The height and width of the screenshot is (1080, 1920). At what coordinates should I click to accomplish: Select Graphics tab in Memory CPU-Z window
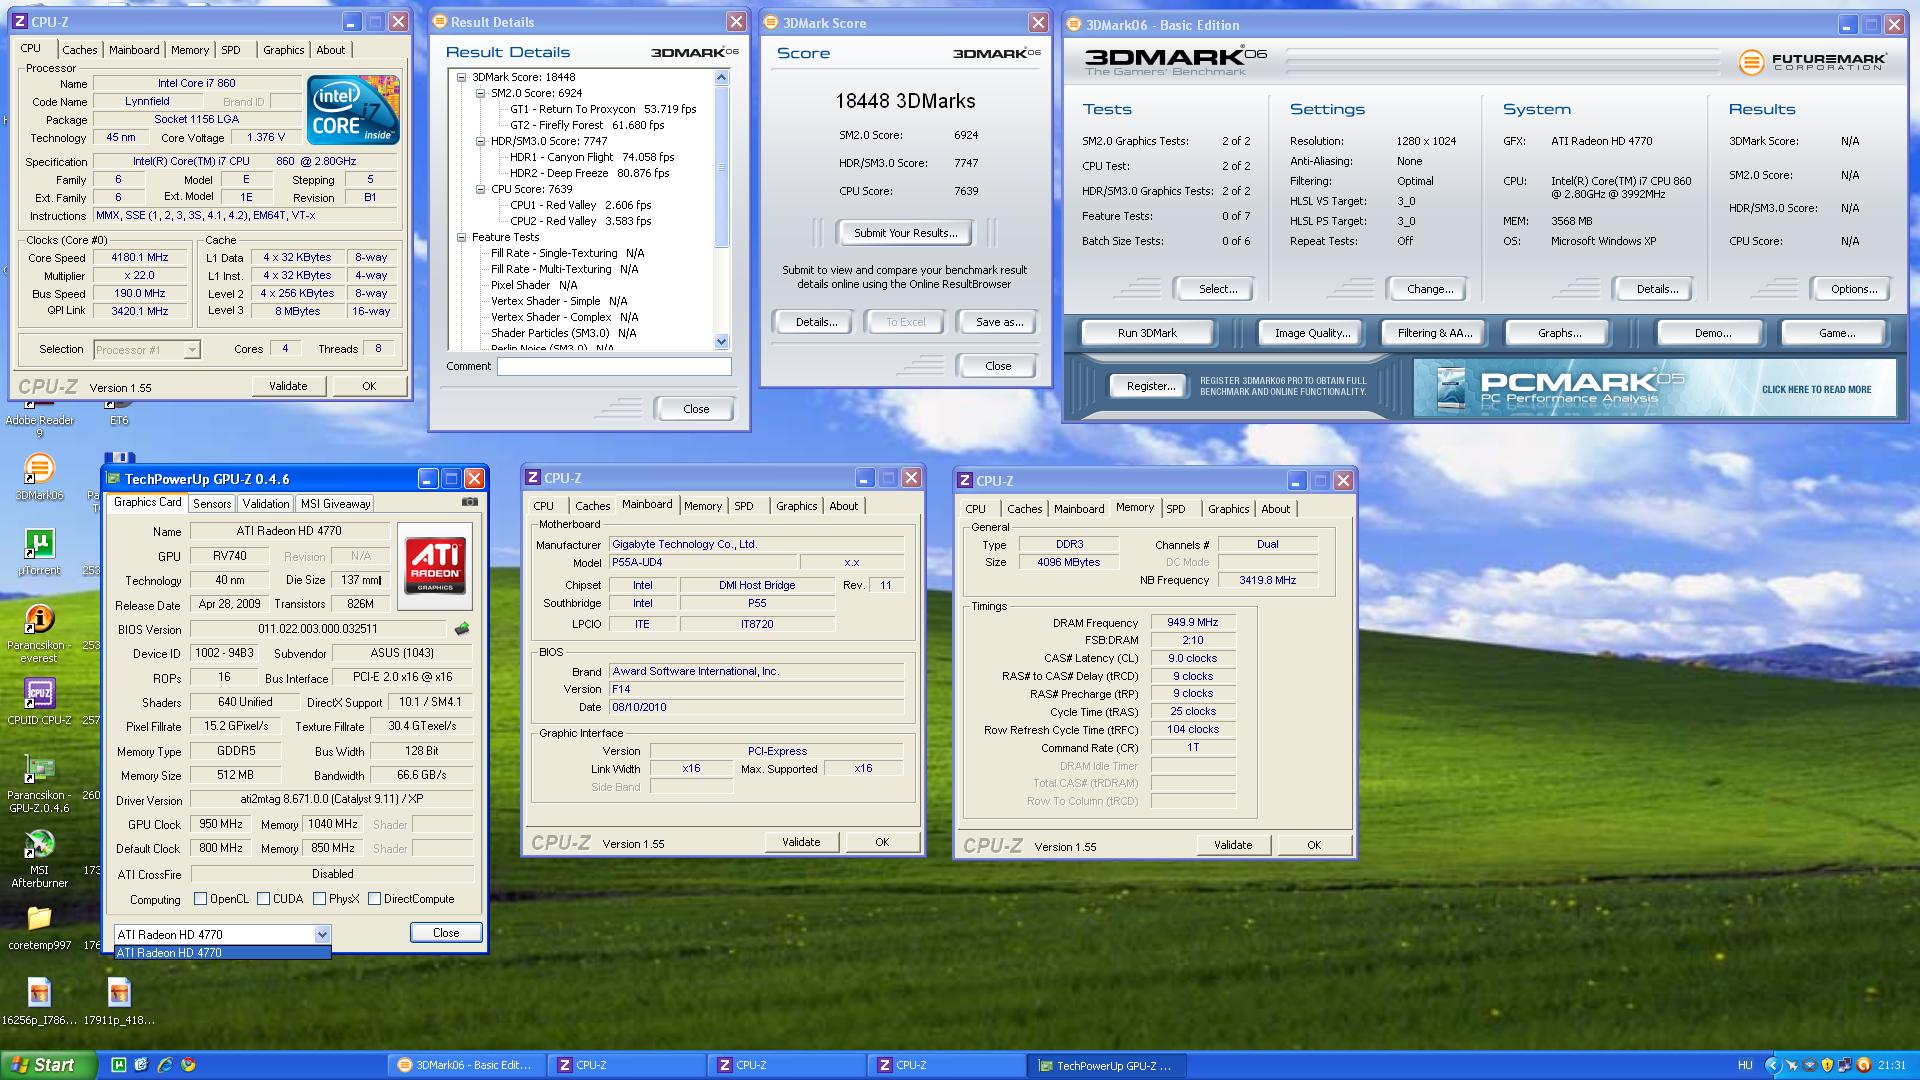point(1228,509)
